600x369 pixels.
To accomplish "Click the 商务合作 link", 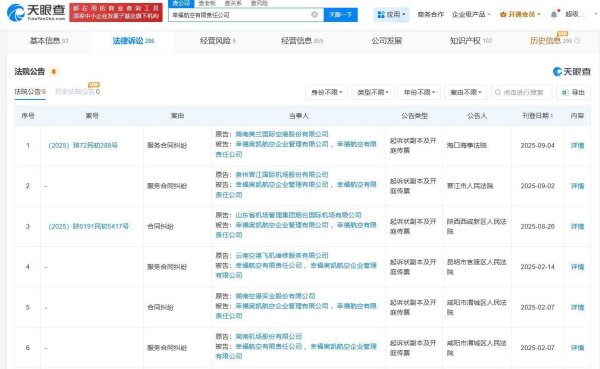I will click(x=430, y=15).
